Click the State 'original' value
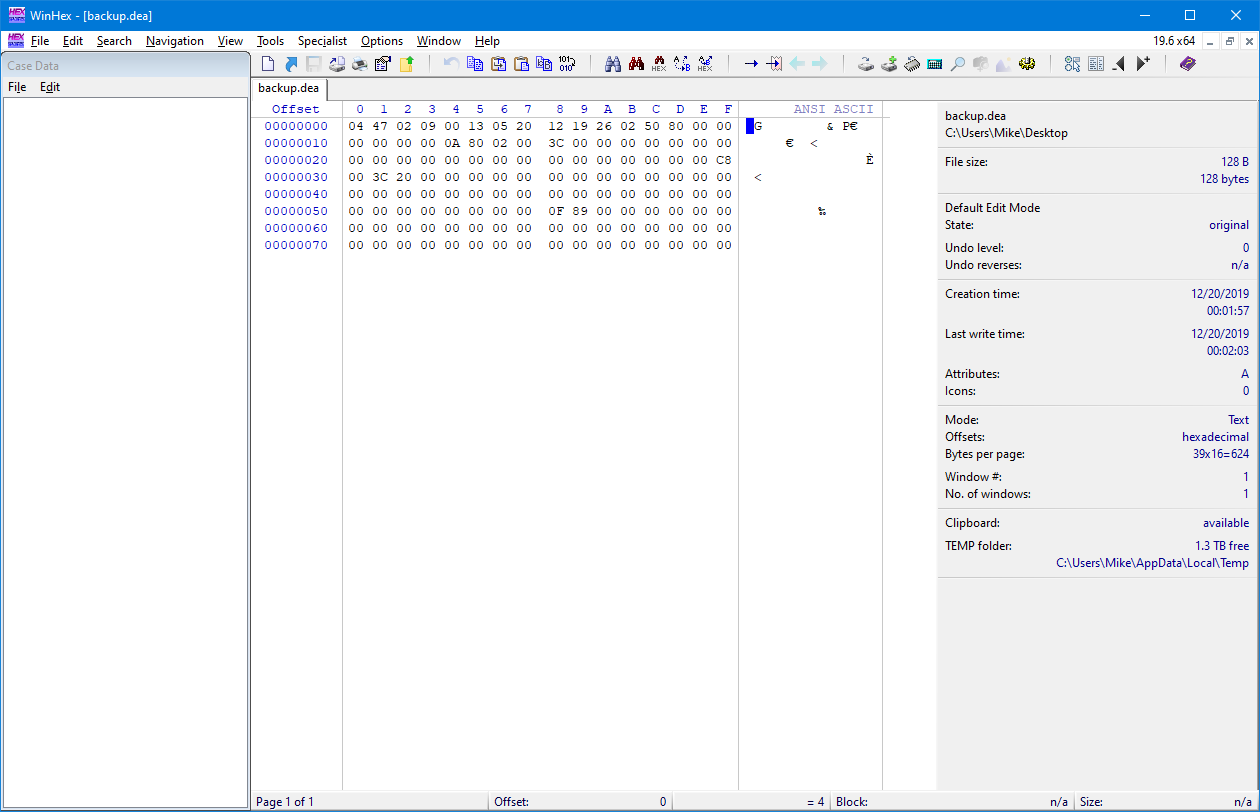The height and width of the screenshot is (812, 1260). (x=1229, y=225)
